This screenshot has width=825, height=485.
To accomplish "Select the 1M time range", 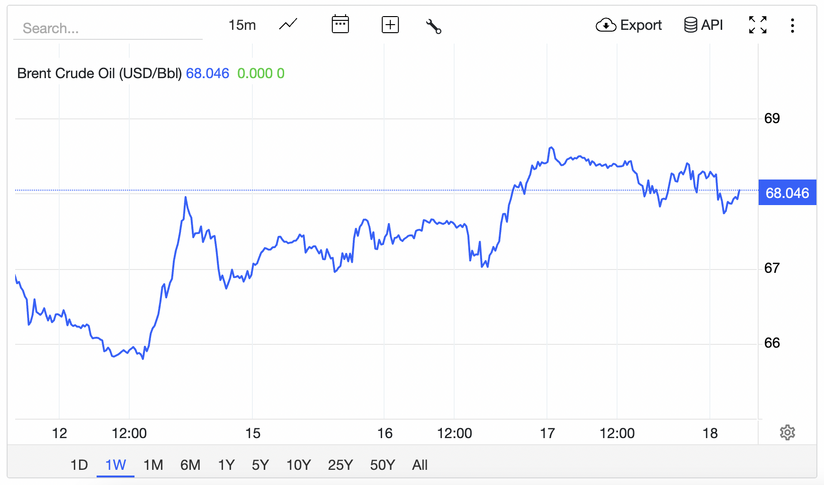I will [x=153, y=465].
